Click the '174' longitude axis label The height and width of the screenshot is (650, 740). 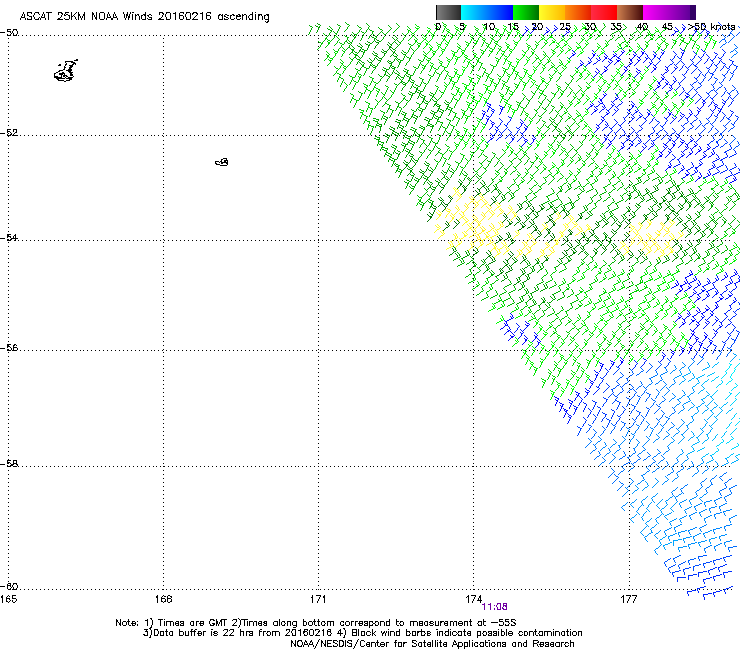(473, 599)
